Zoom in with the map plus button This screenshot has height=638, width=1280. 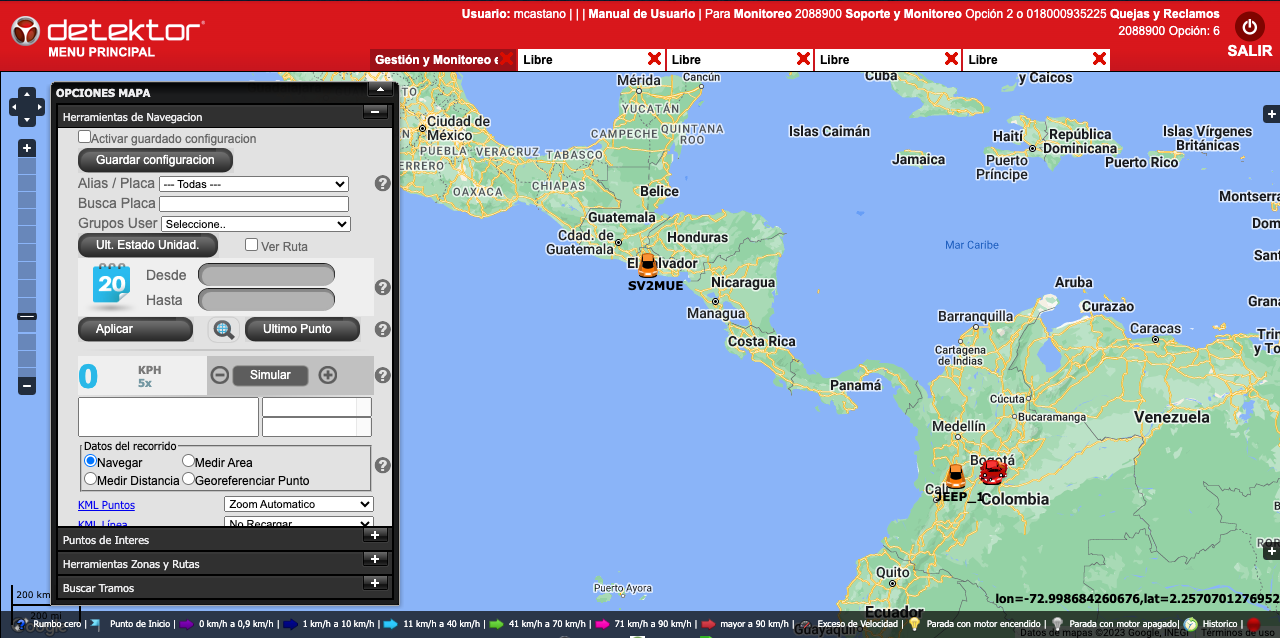tap(27, 148)
